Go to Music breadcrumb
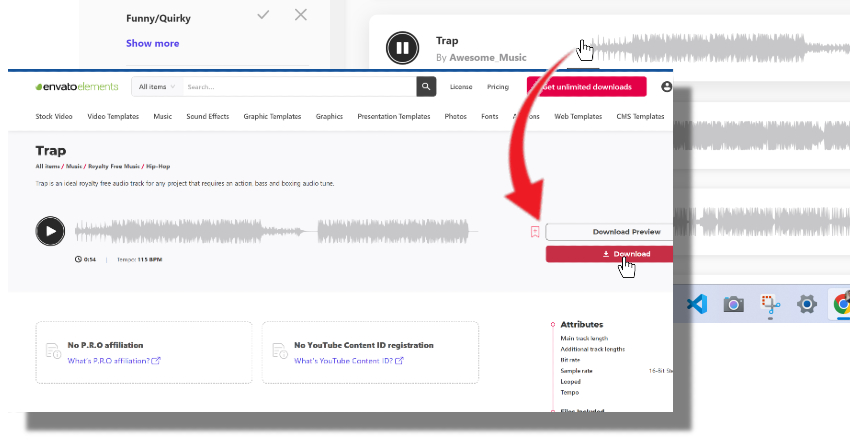Viewport: 850px width, 446px height. [74, 166]
